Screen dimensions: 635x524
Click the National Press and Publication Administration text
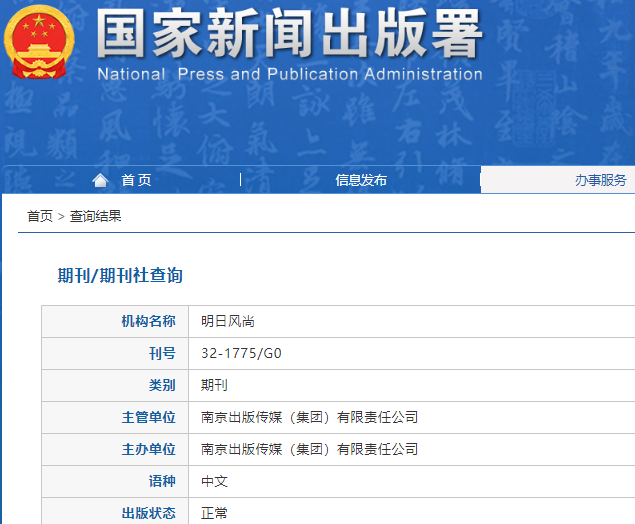tap(290, 74)
